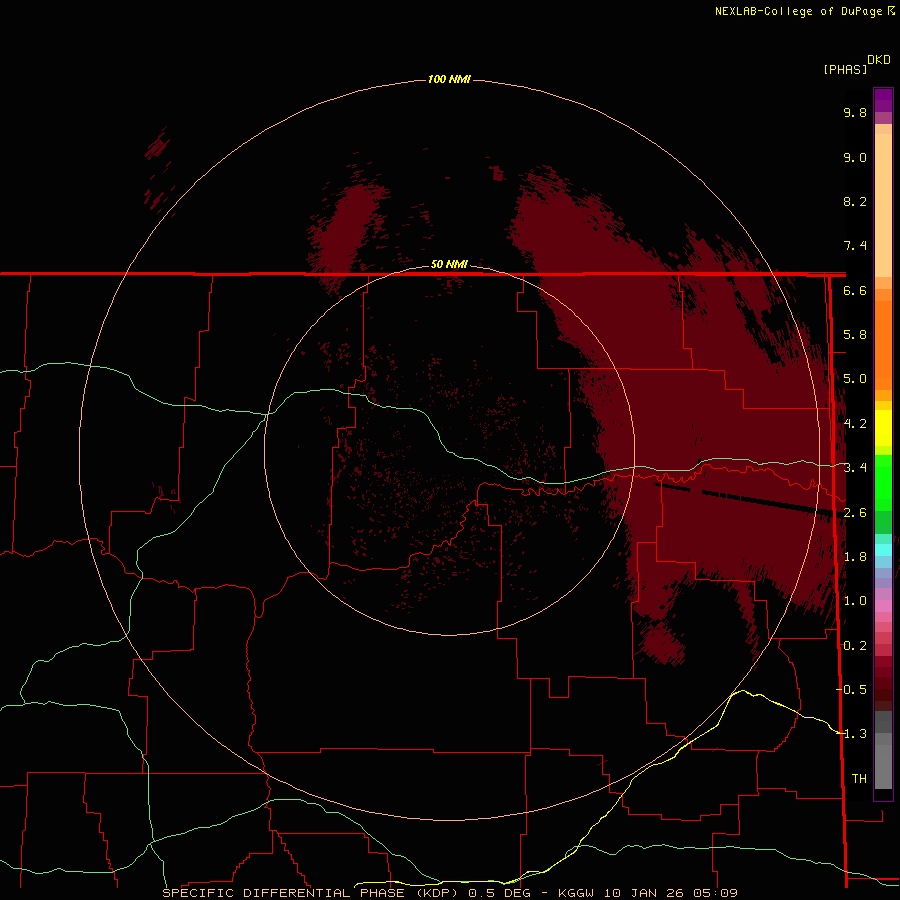Click the -0.5 legend value

click(x=851, y=689)
